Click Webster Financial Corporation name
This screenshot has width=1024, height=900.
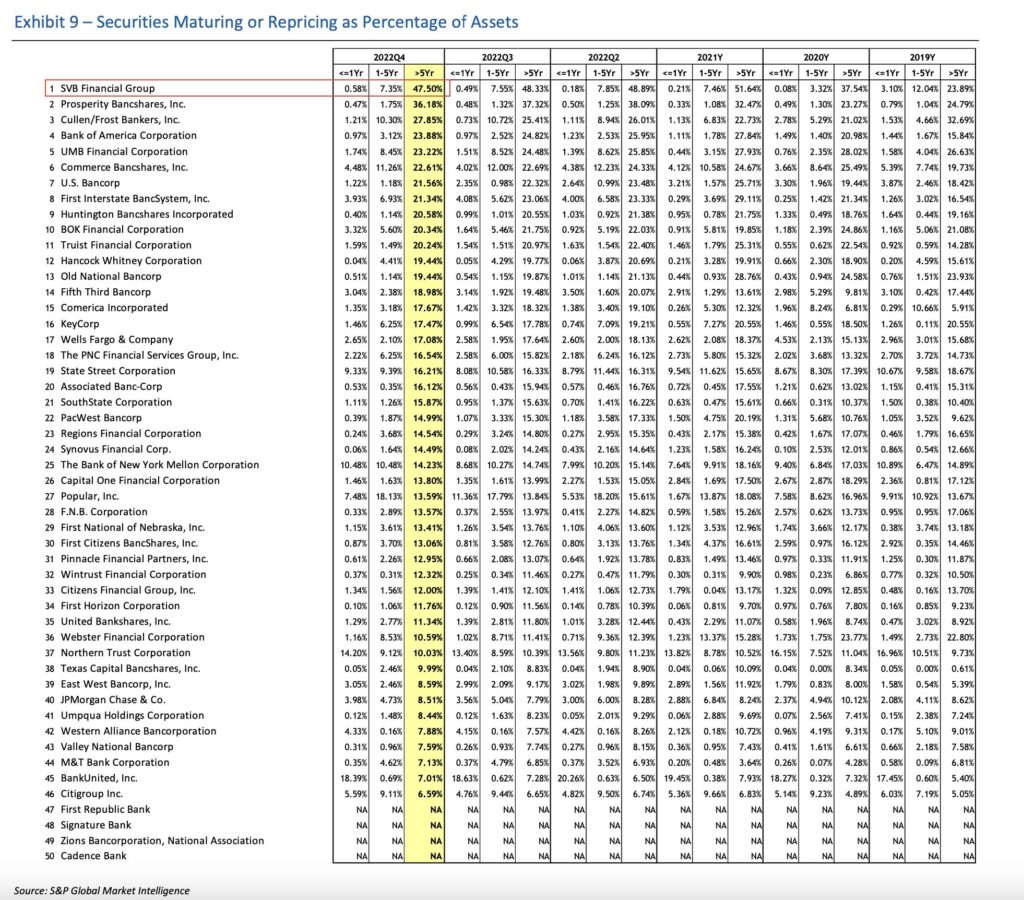pyautogui.click(x=133, y=637)
